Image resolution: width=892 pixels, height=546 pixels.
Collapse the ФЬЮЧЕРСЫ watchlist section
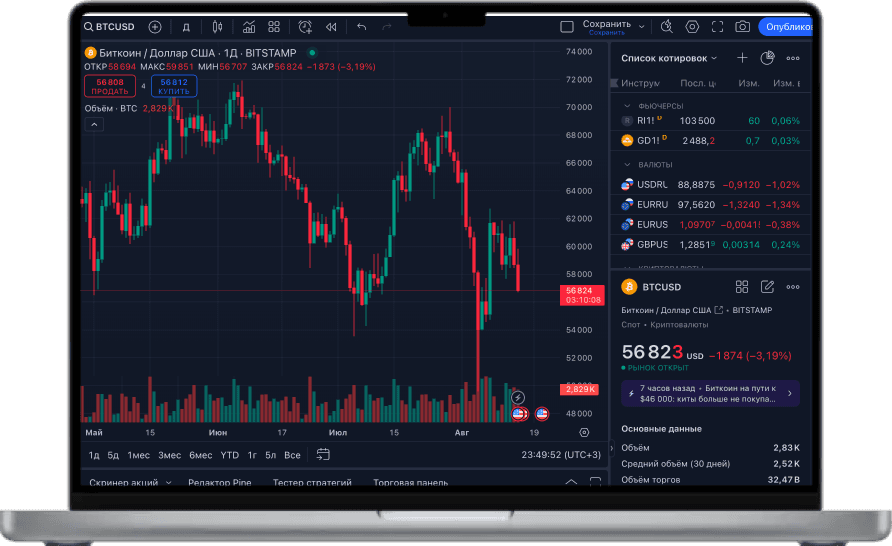click(x=627, y=106)
